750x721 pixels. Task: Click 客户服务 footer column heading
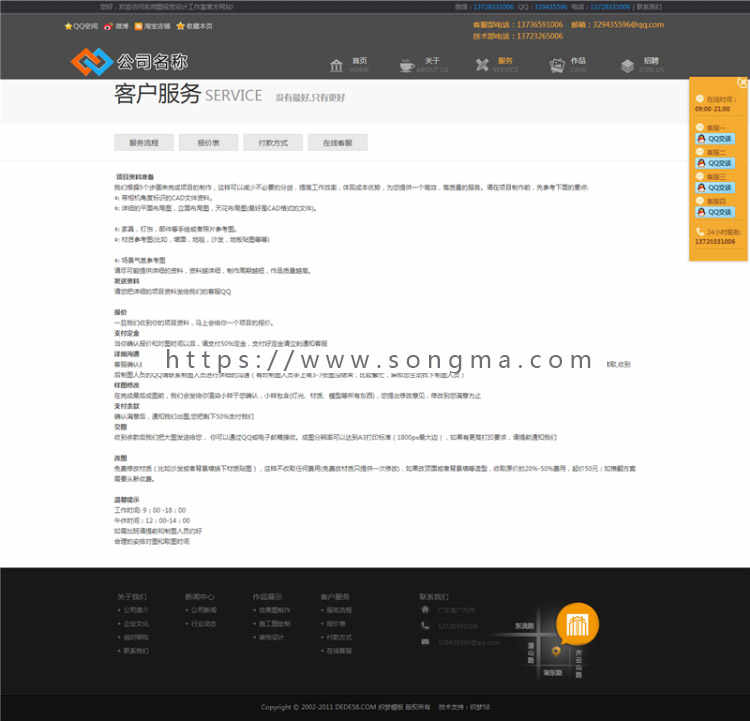click(335, 597)
